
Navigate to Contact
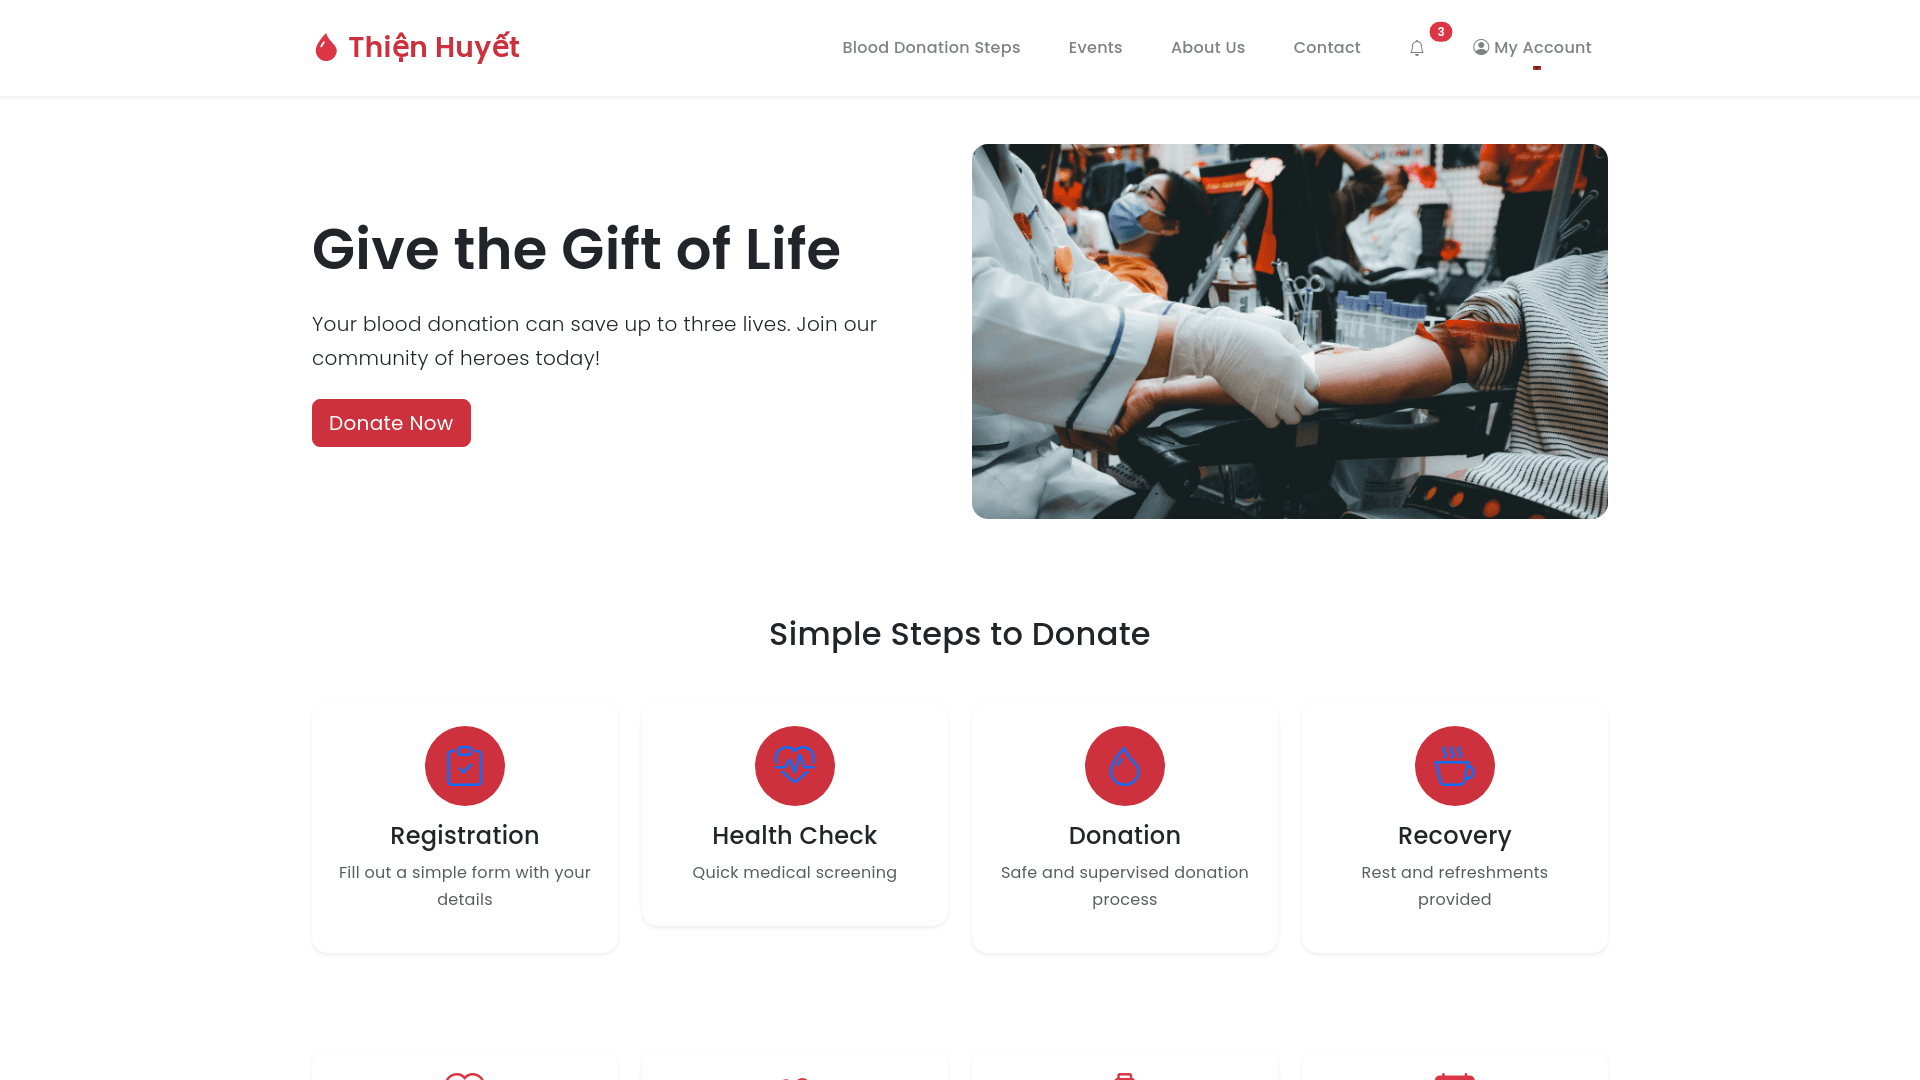coord(1327,48)
